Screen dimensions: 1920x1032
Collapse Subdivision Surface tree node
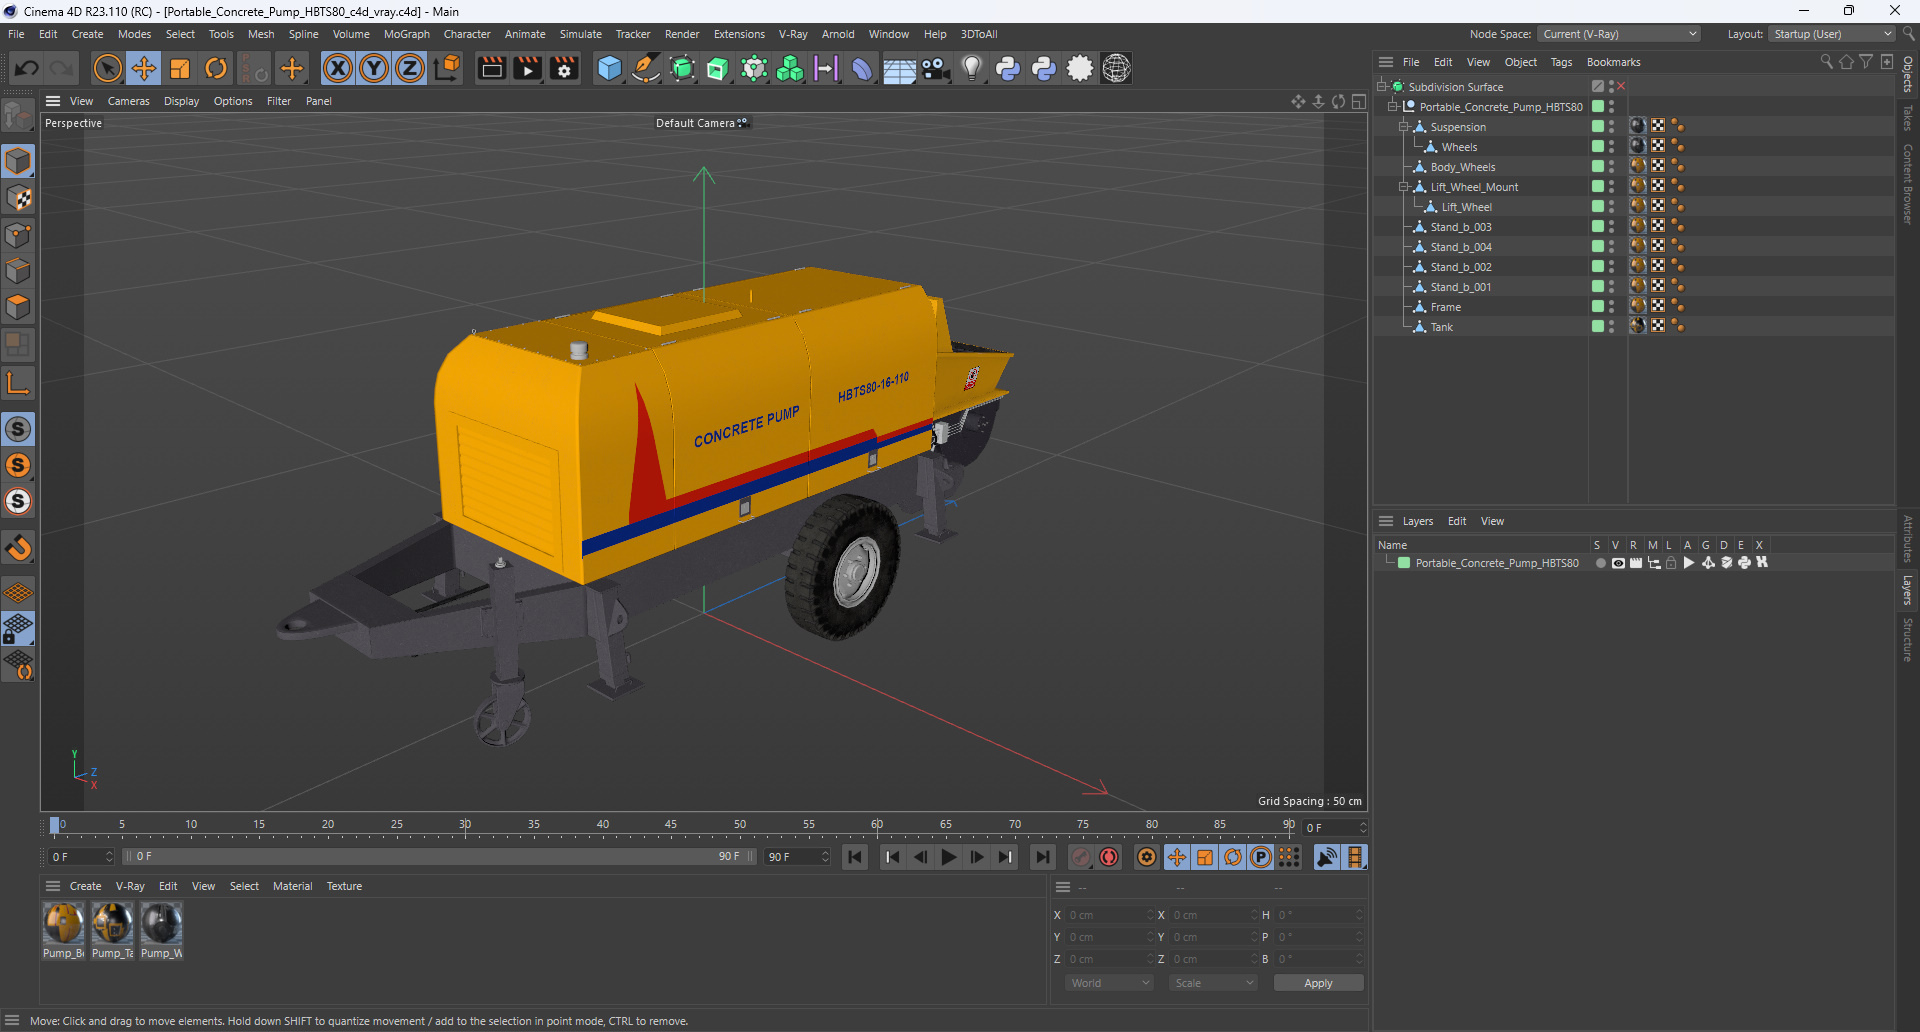[1382, 86]
